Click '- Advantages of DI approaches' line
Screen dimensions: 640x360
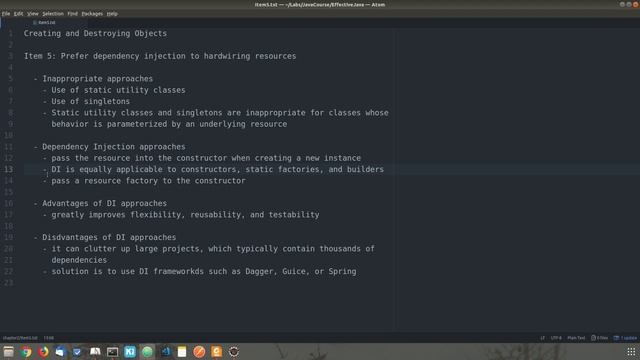coord(100,203)
